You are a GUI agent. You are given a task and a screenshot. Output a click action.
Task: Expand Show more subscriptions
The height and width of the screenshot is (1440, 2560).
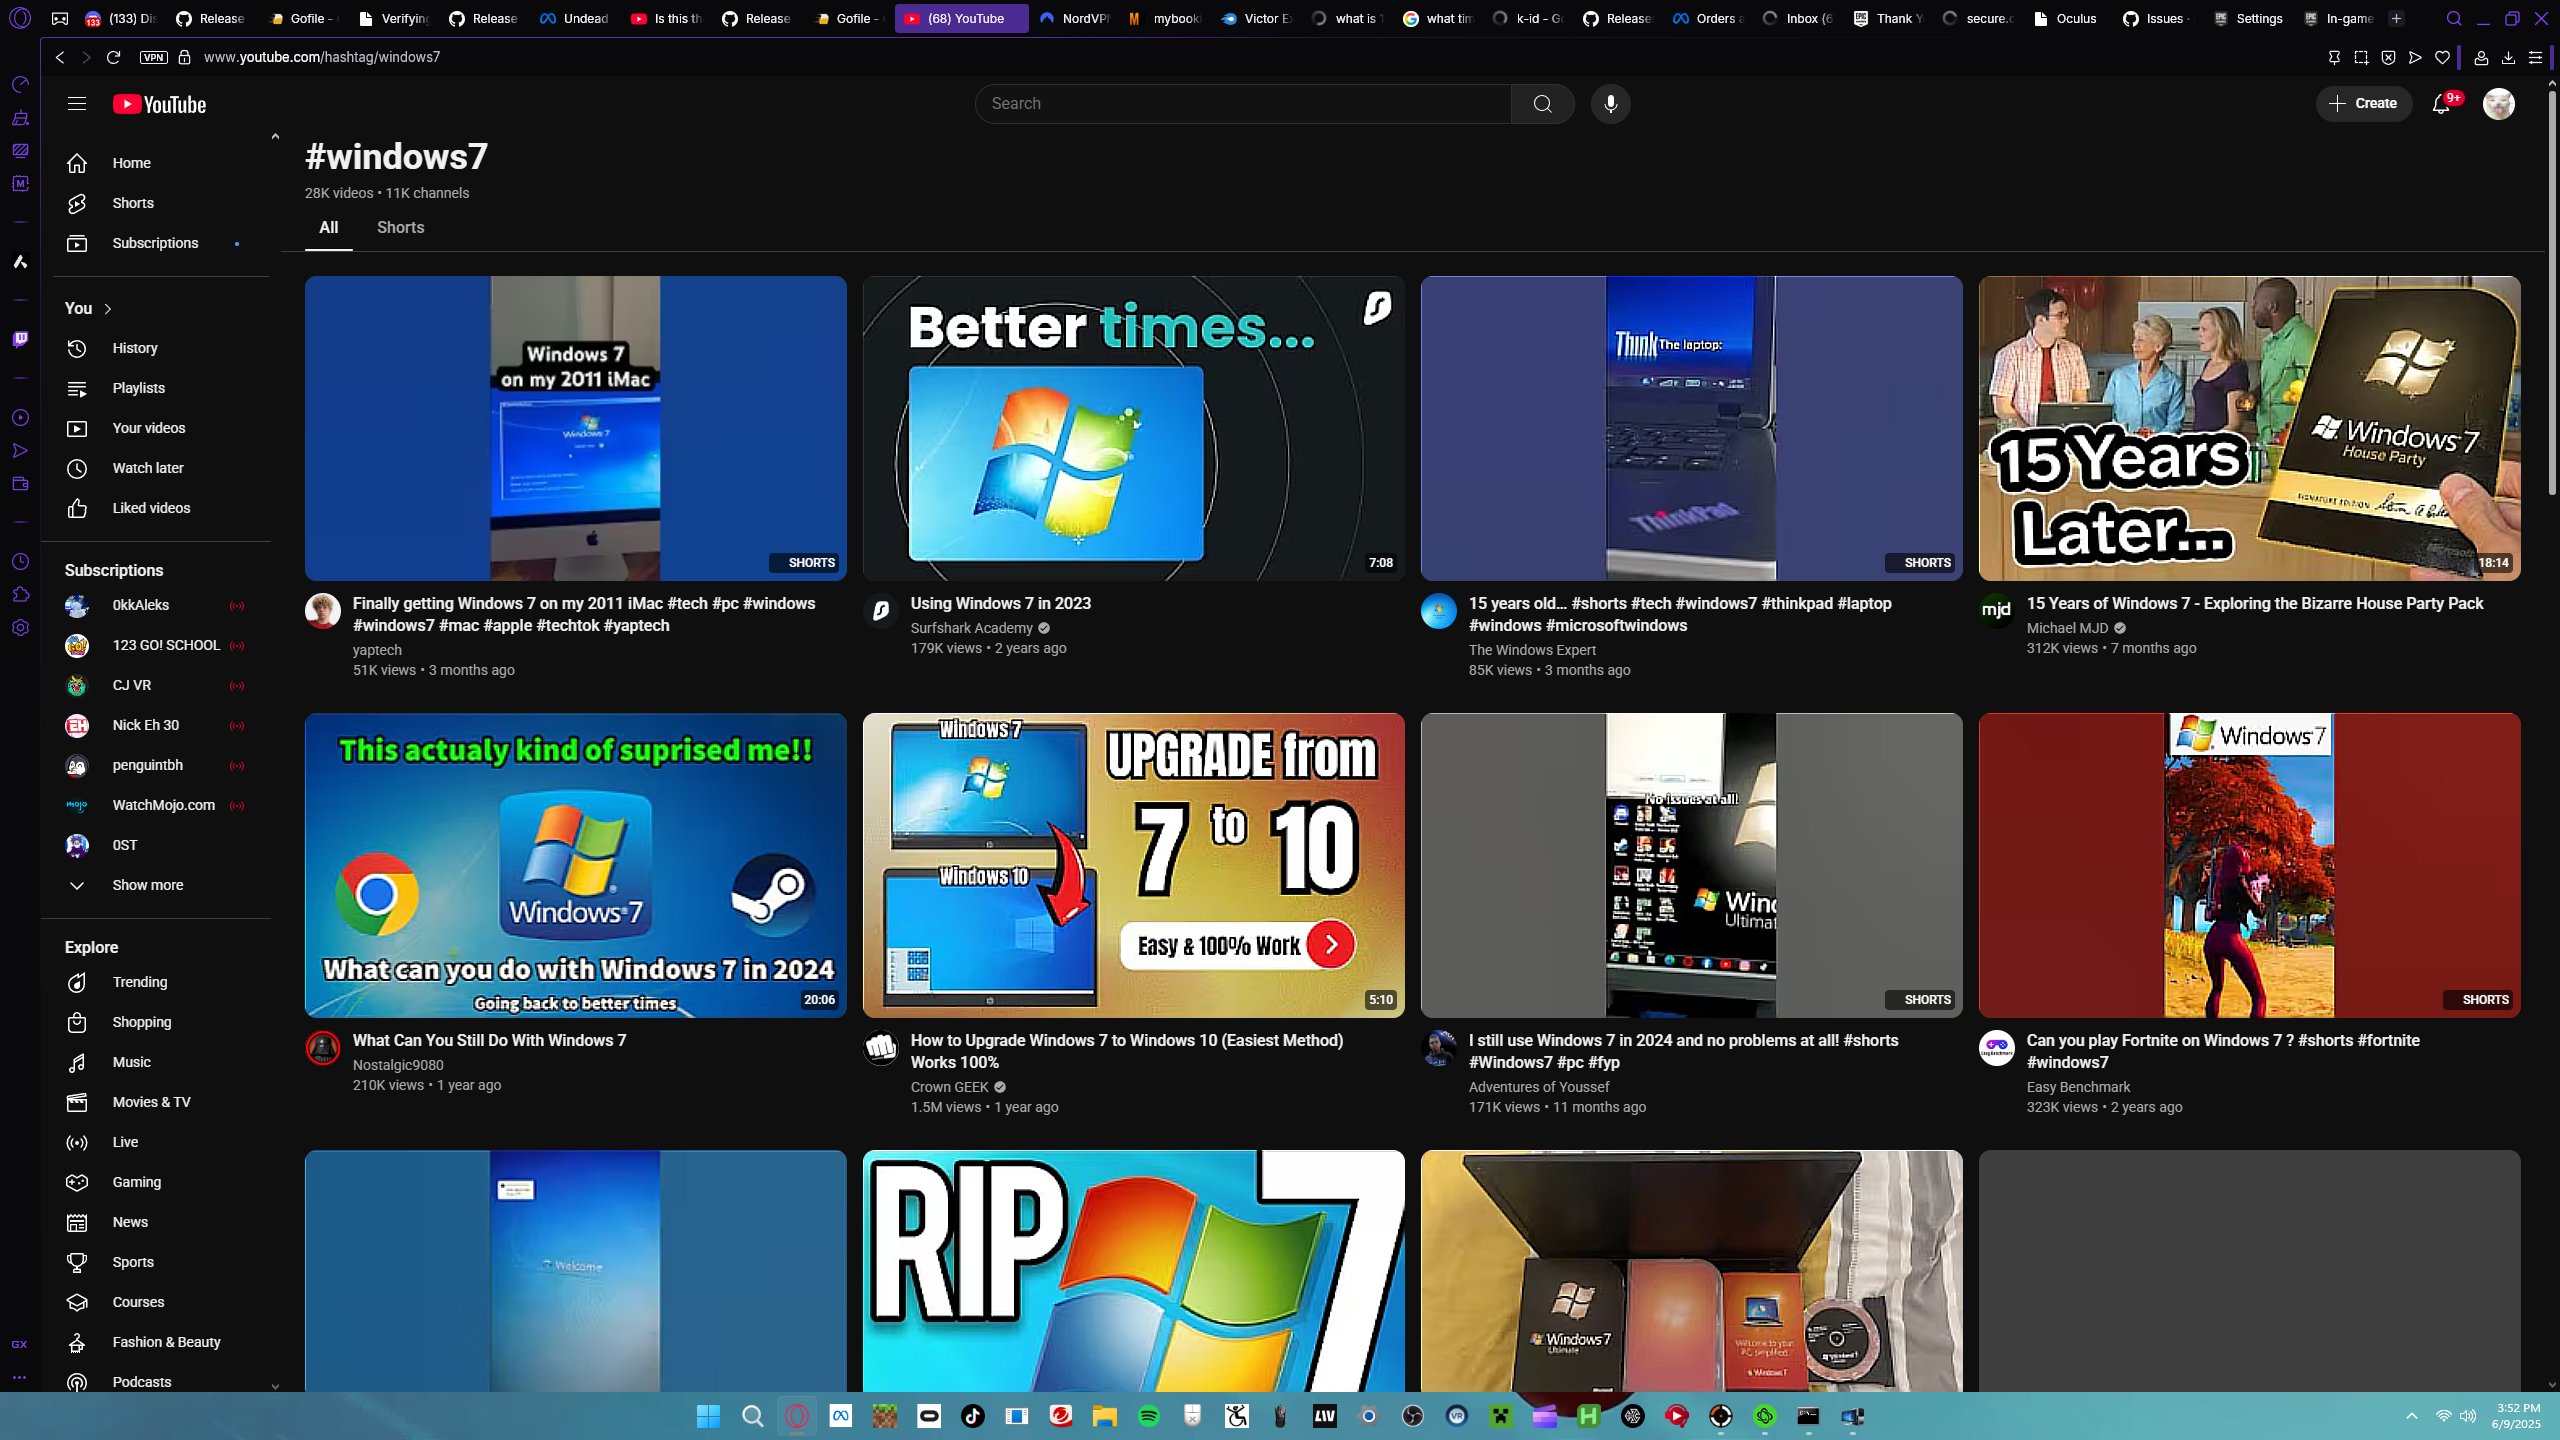tap(147, 885)
